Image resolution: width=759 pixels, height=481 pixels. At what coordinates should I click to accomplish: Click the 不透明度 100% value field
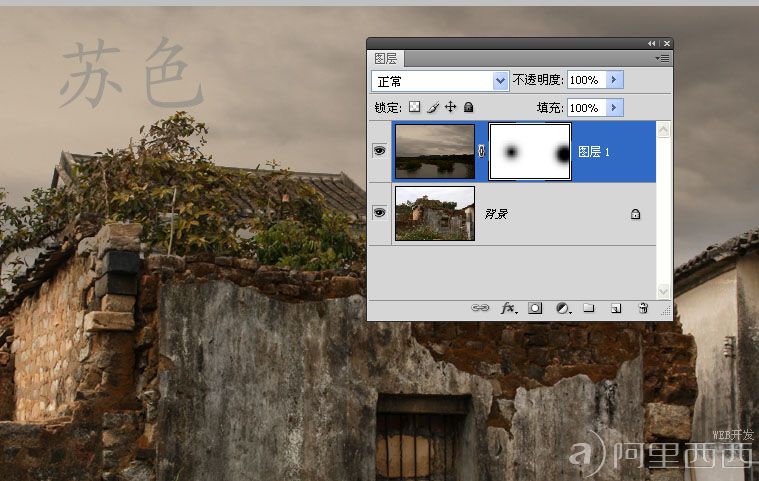[586, 80]
